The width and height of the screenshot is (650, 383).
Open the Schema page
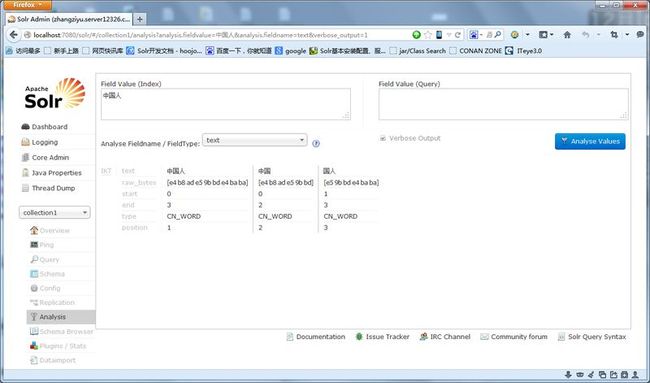[x=48, y=274]
